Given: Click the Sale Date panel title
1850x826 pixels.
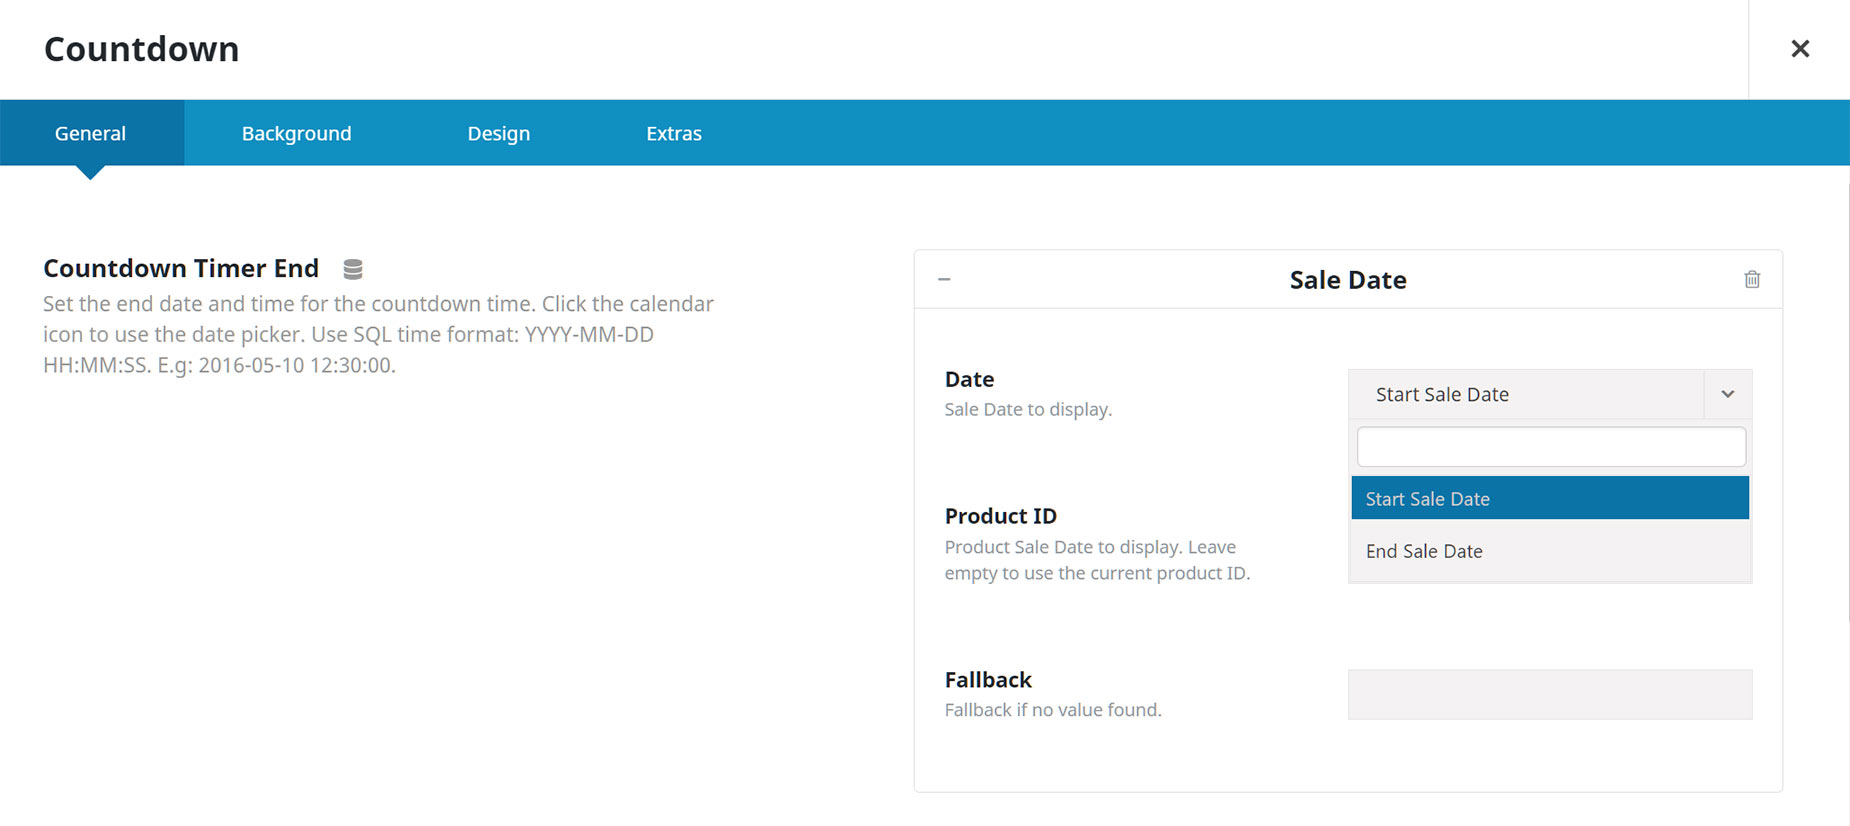Looking at the screenshot, I should point(1347,280).
